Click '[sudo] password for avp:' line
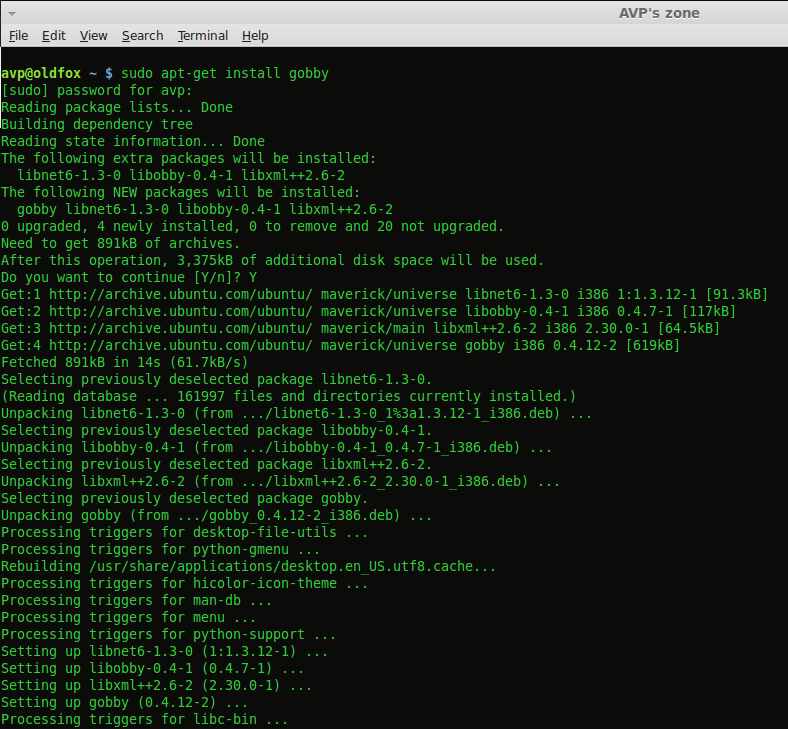Viewport: 788px width, 729px height. pyautogui.click(x=96, y=90)
